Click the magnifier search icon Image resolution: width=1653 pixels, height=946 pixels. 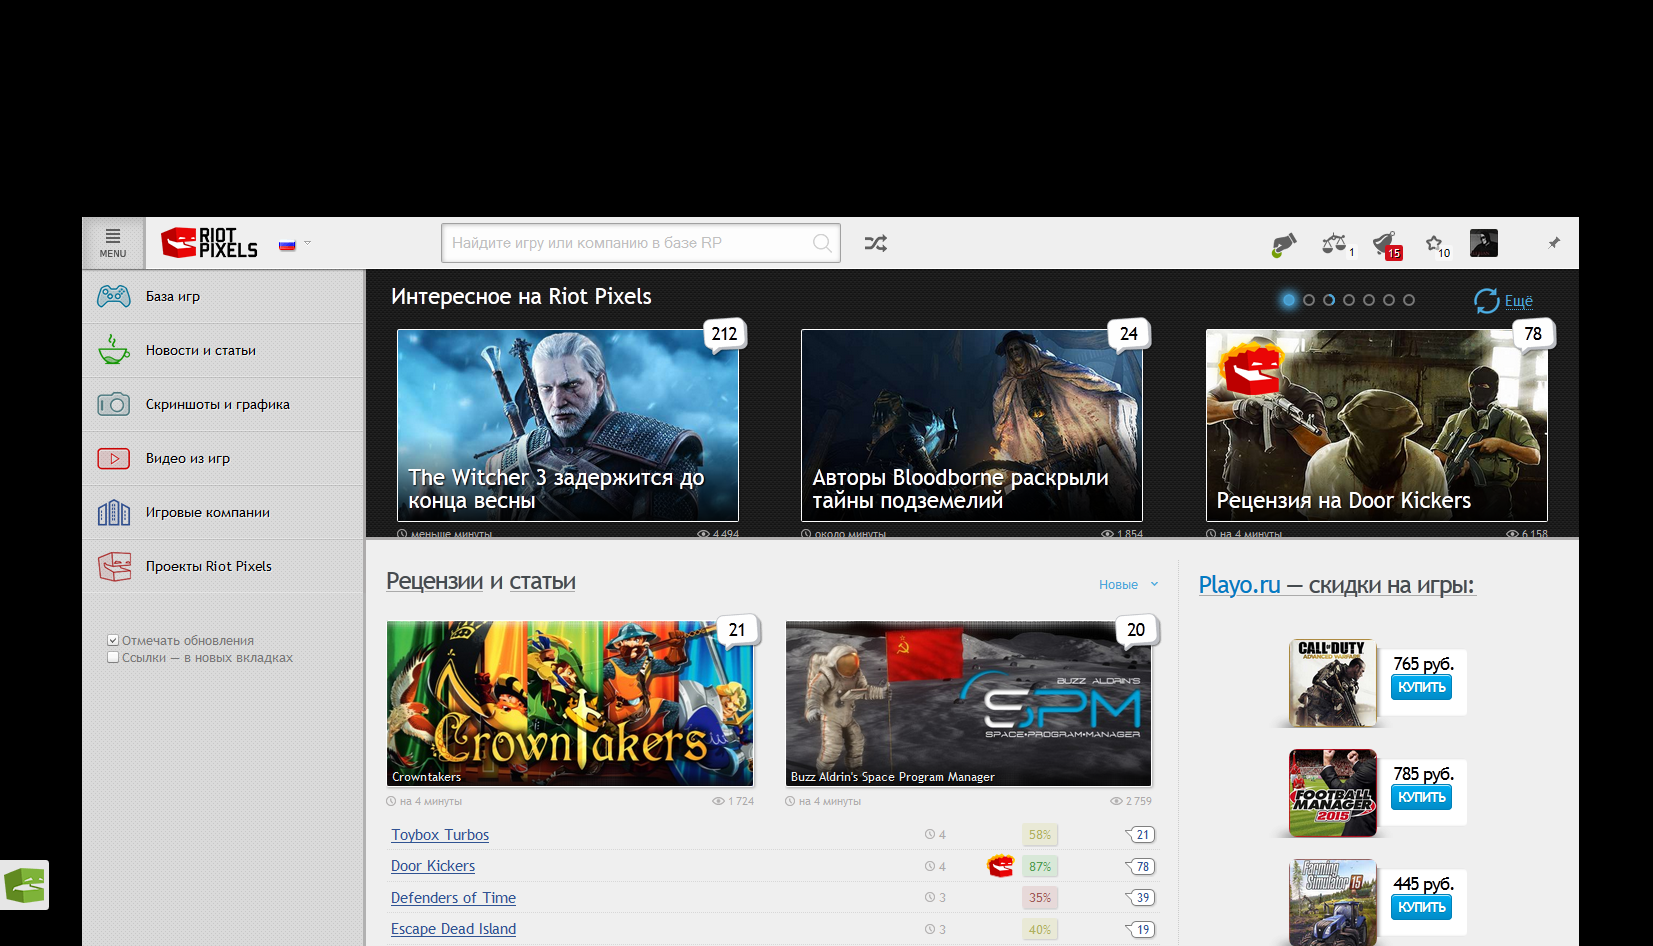click(822, 243)
